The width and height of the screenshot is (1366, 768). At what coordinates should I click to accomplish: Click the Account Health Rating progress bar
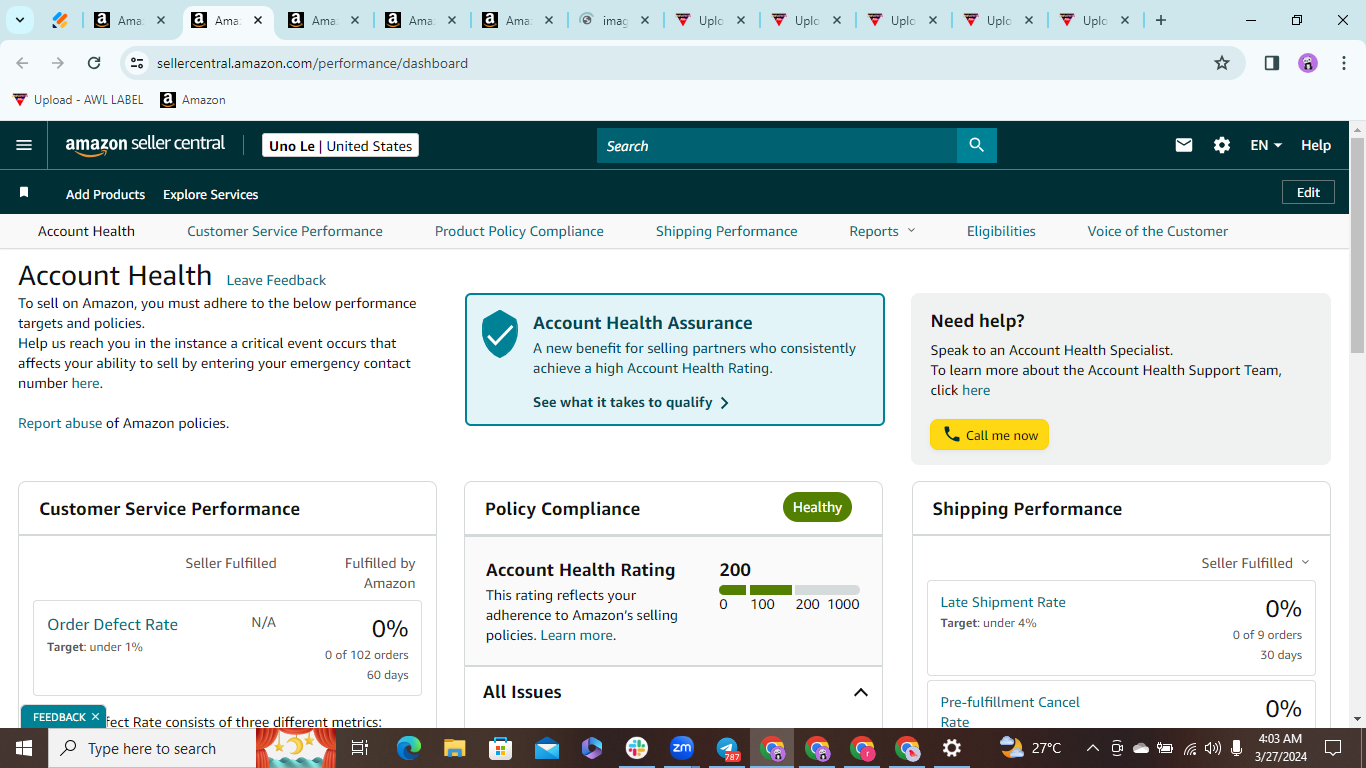(x=789, y=590)
